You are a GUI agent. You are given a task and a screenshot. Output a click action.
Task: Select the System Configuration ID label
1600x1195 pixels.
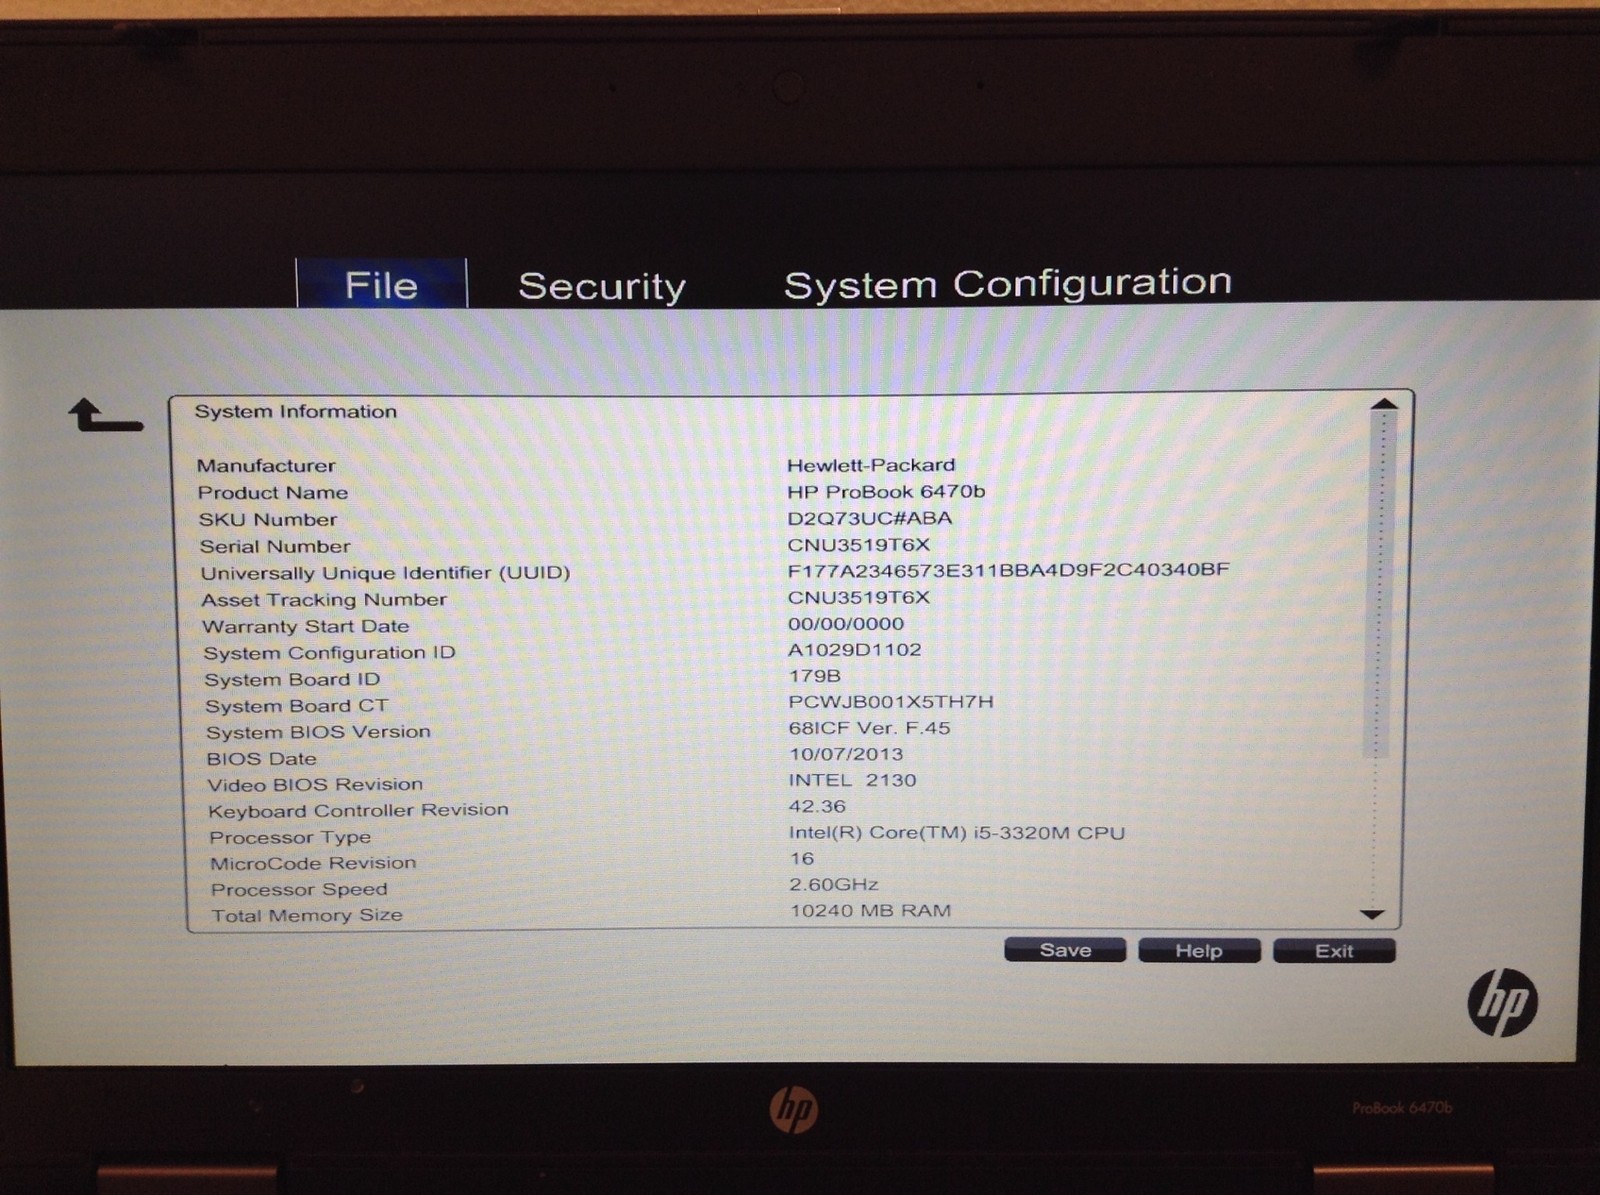pyautogui.click(x=329, y=653)
